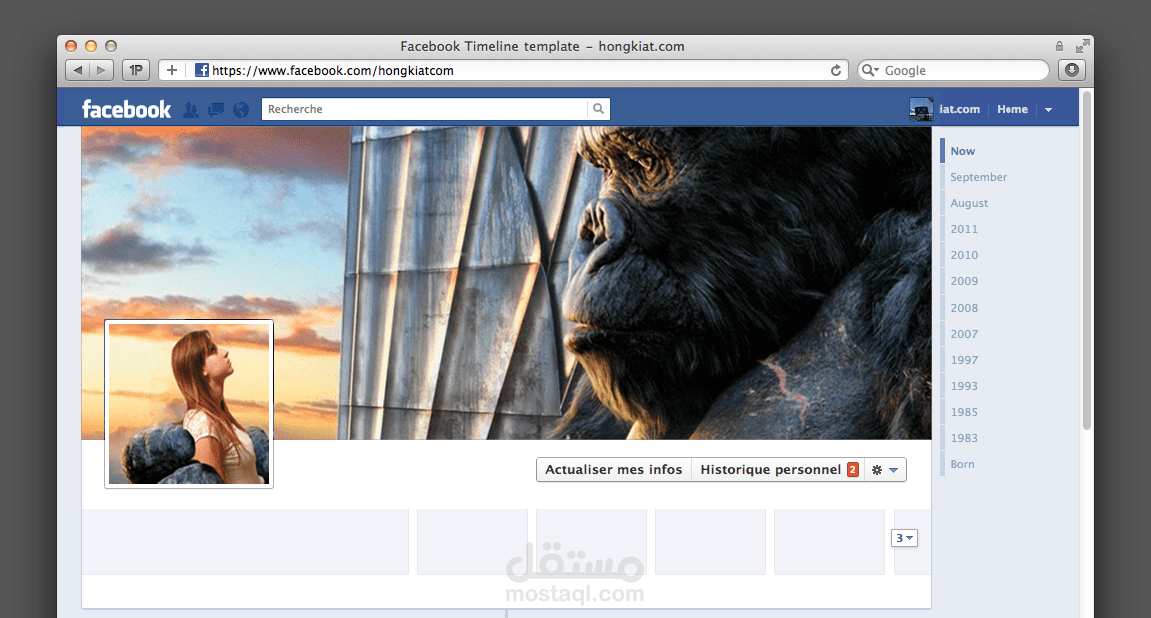Click the gorilla cover photo
1151x618 pixels.
[x=506, y=283]
